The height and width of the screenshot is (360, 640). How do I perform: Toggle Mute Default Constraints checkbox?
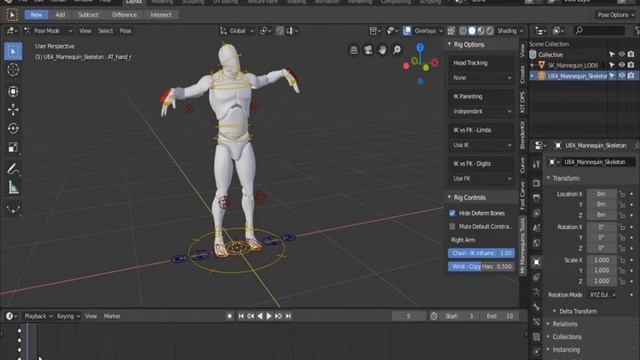click(x=452, y=226)
